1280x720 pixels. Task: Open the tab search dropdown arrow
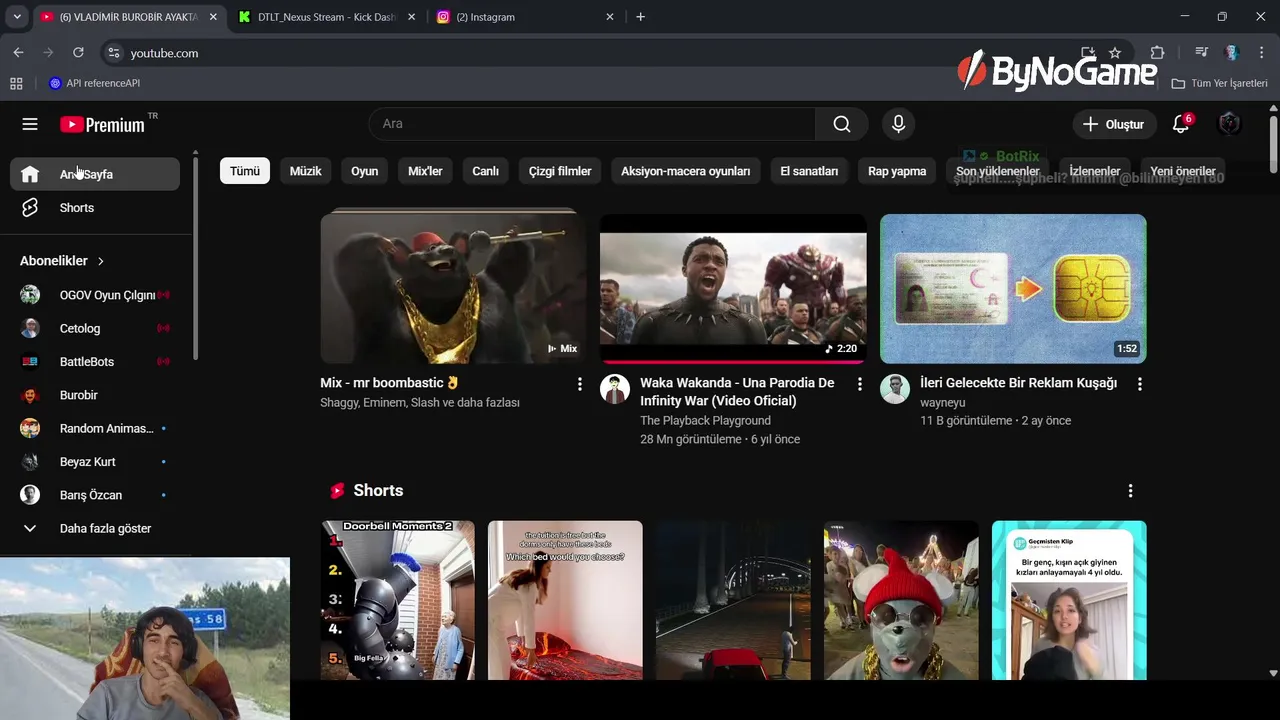(17, 17)
